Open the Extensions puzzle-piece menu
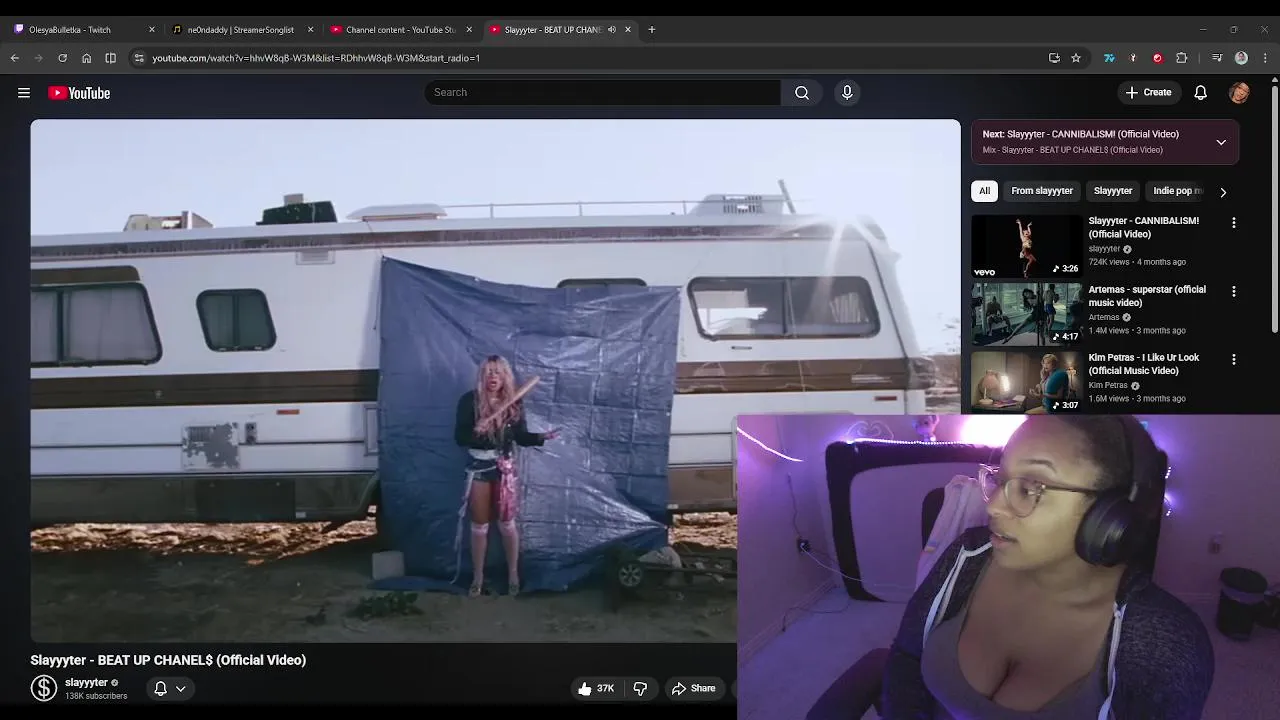This screenshot has height=720, width=1280. click(1181, 58)
